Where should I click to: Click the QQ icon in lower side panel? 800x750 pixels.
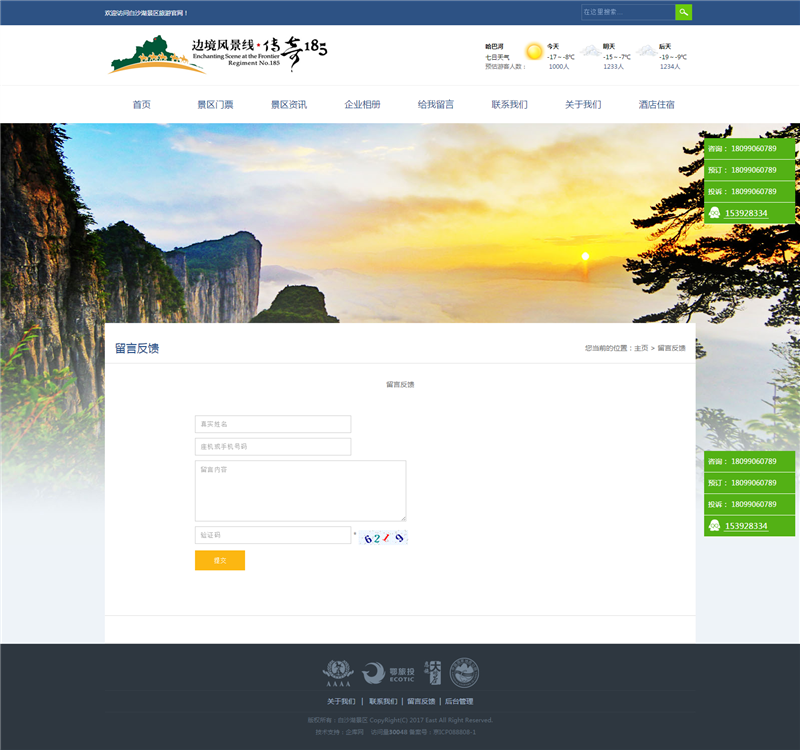click(714, 526)
